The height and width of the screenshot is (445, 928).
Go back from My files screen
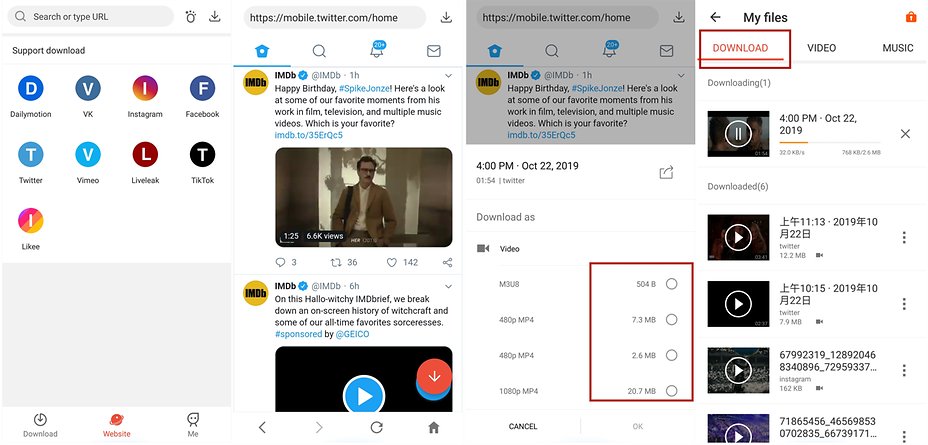coord(716,17)
